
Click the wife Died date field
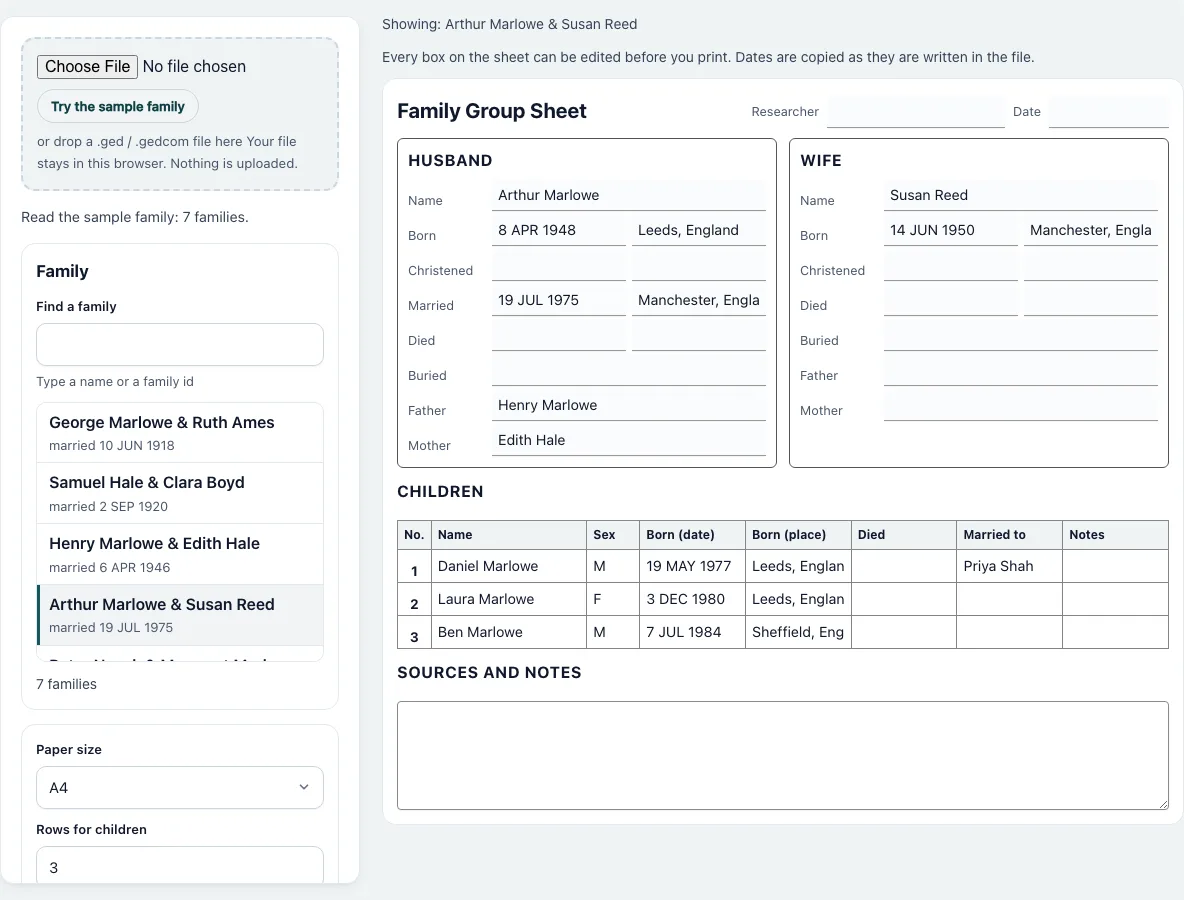(x=951, y=301)
